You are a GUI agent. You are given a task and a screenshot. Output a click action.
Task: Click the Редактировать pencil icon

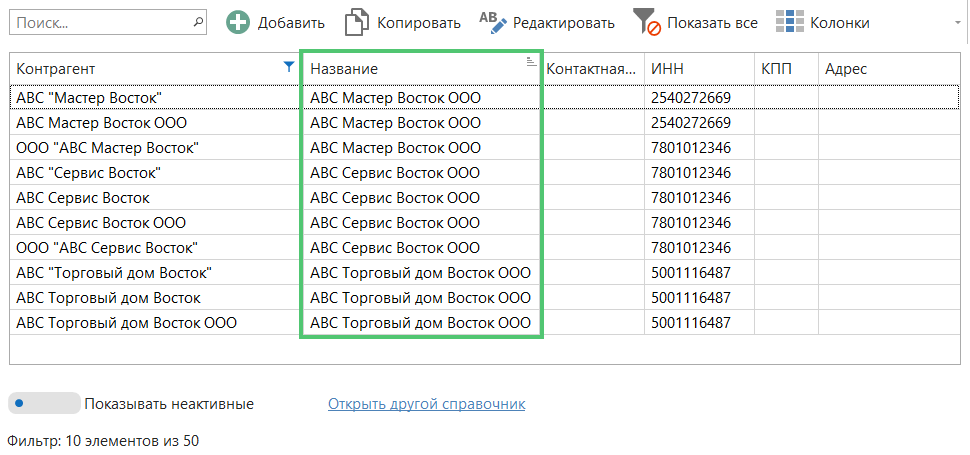(493, 22)
